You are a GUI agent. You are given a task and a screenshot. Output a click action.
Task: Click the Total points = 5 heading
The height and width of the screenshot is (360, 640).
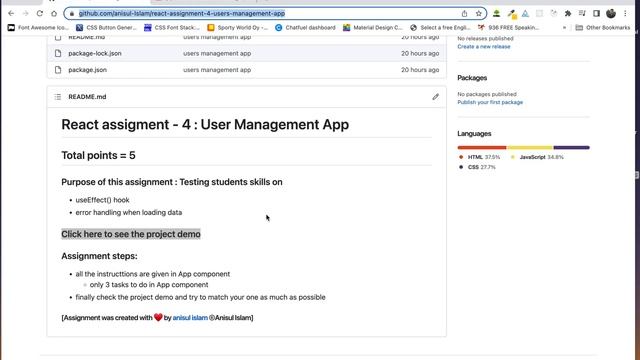click(x=98, y=156)
